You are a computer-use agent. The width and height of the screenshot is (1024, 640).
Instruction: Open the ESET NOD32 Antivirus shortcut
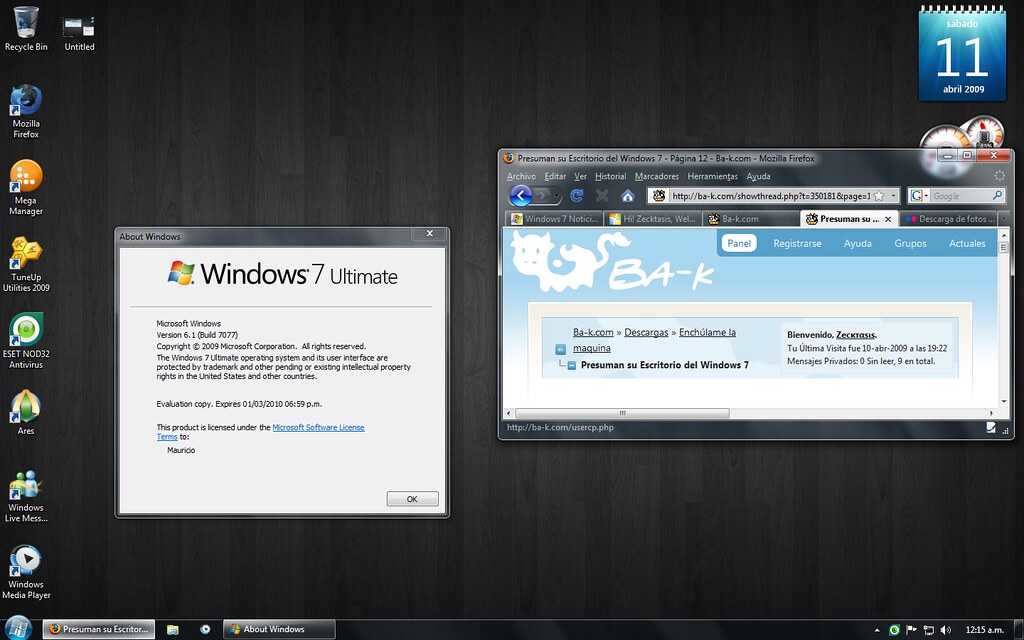tap(26, 341)
